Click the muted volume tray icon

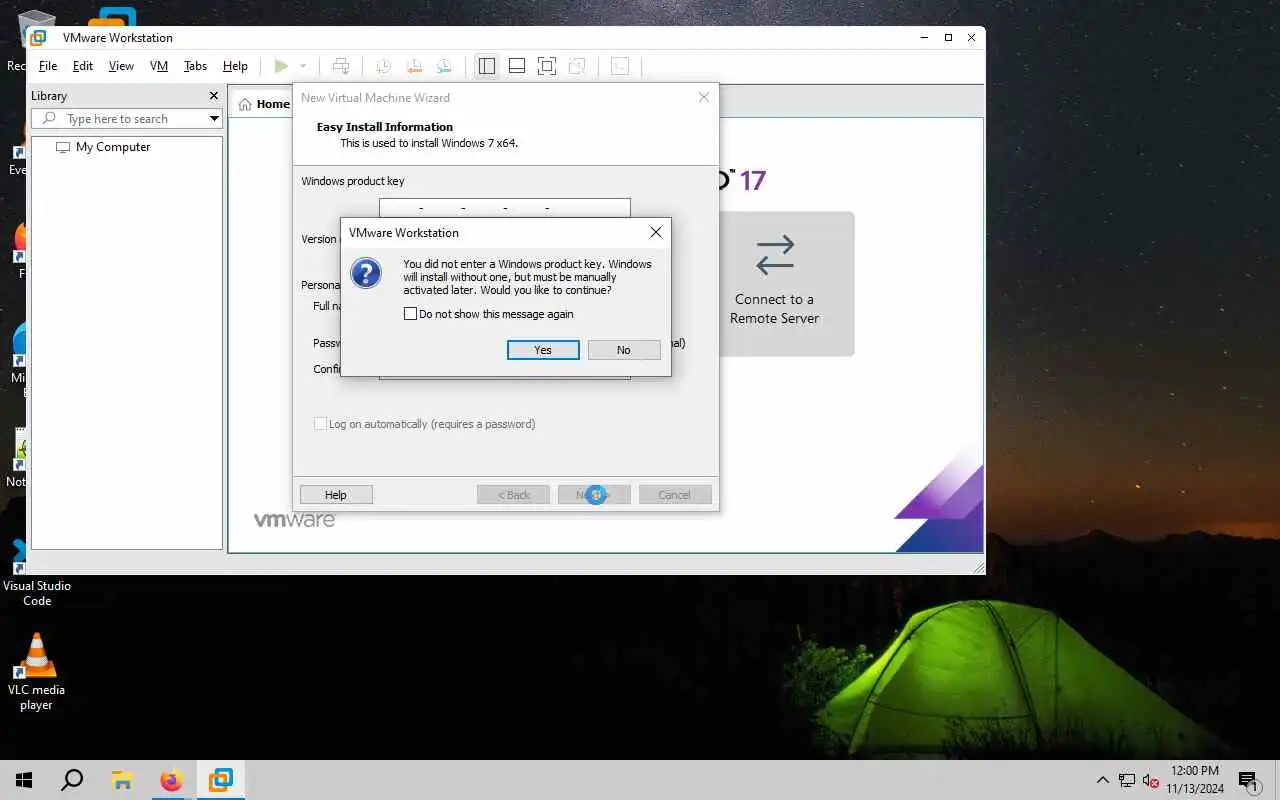(1151, 780)
